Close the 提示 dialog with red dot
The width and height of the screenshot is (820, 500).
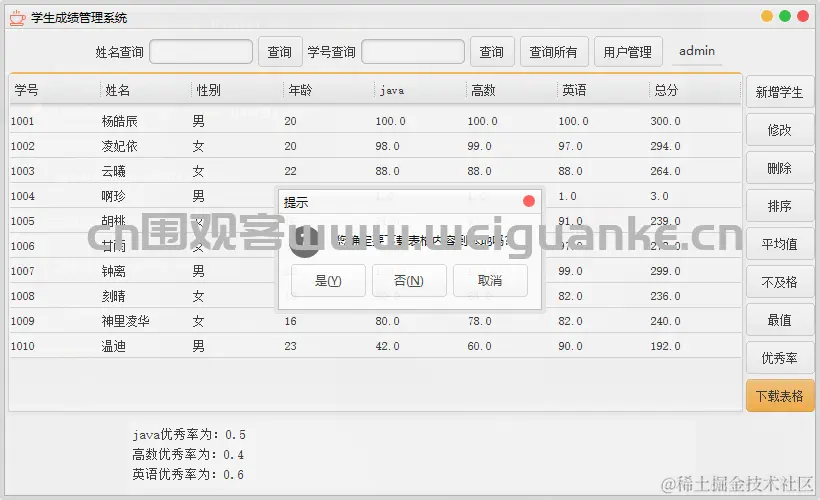point(529,201)
